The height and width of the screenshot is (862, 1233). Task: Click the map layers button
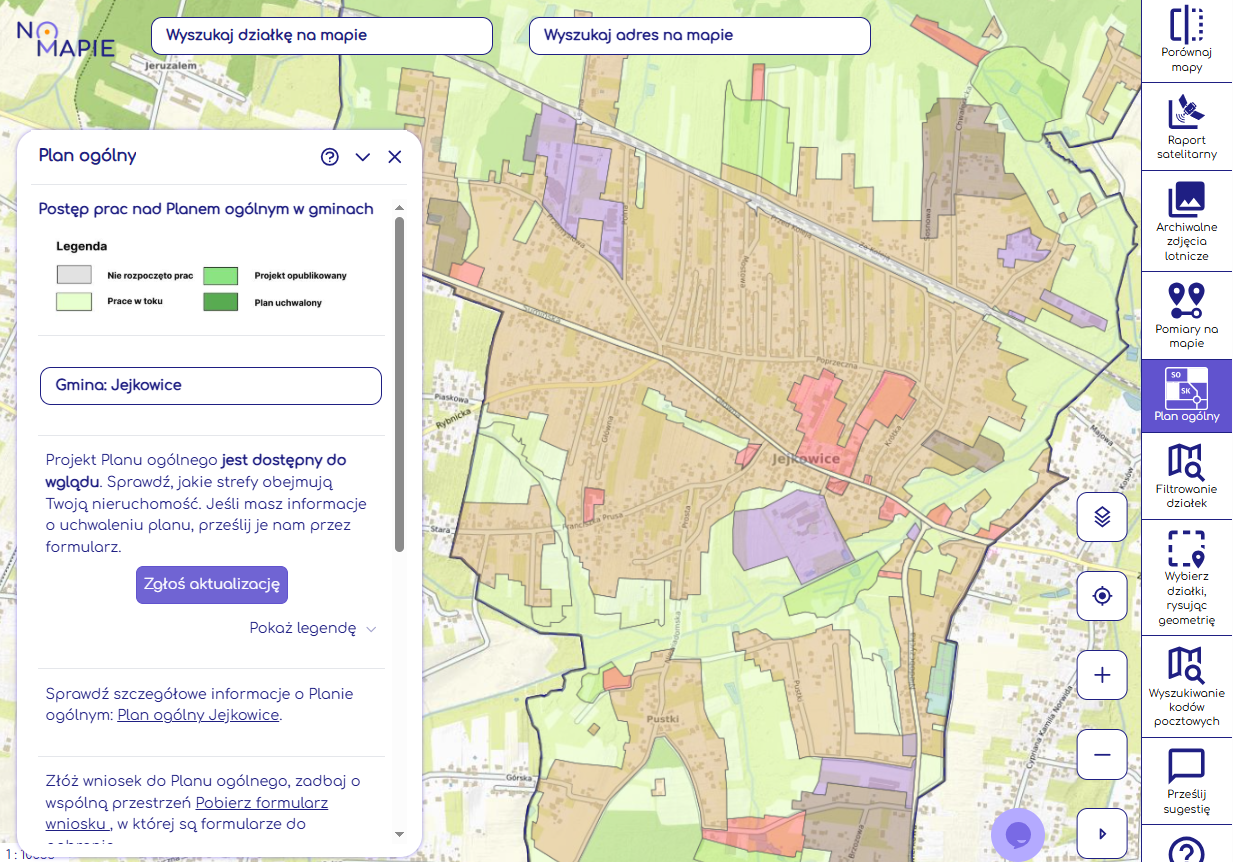(x=1102, y=517)
